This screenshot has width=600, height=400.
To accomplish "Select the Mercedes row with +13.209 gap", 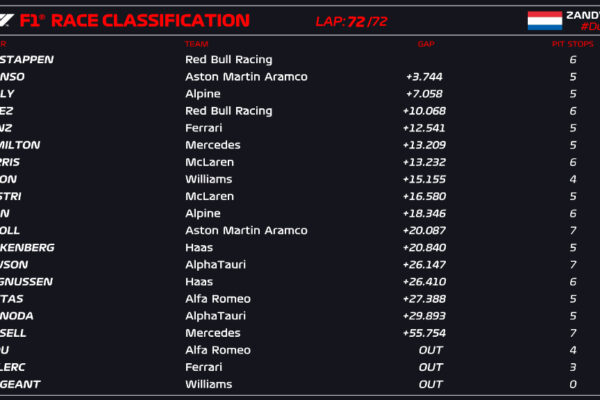I will (300, 145).
